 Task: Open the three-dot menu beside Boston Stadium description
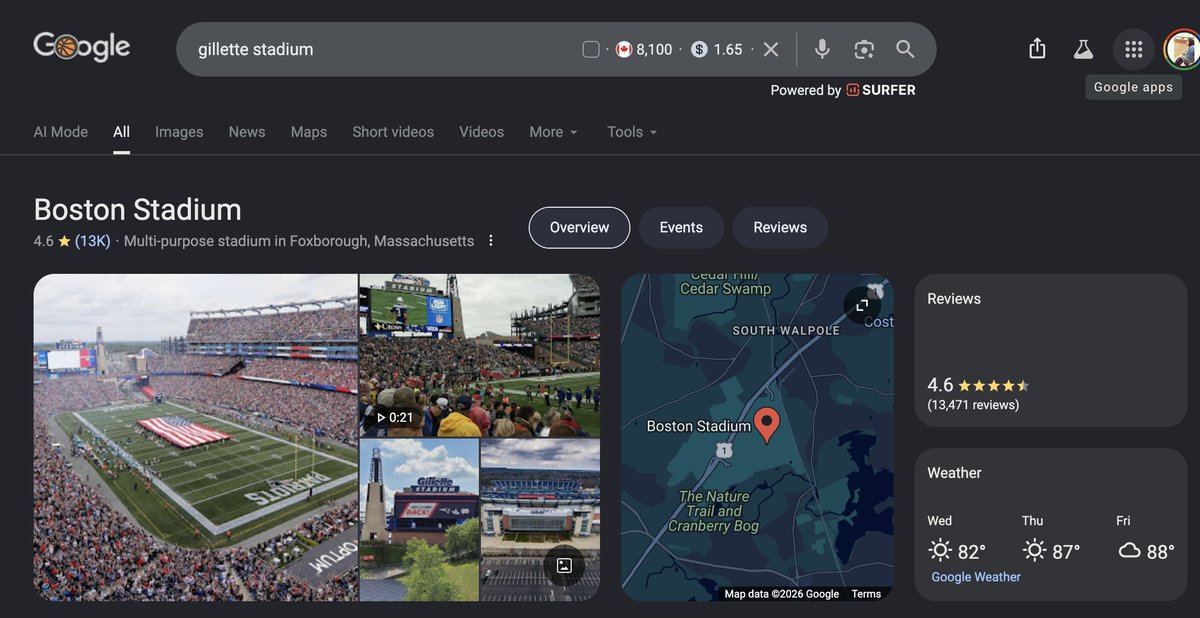[x=491, y=241]
